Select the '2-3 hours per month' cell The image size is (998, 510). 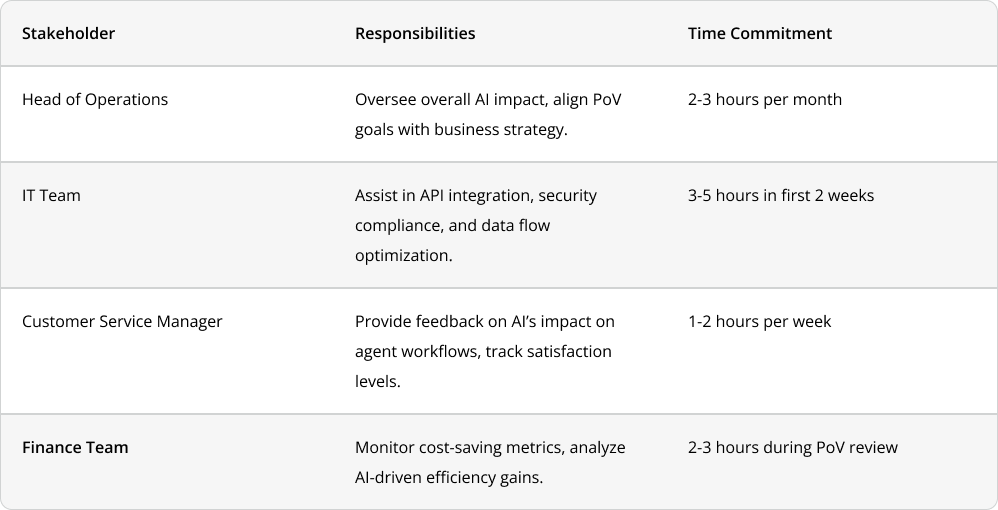(765, 100)
